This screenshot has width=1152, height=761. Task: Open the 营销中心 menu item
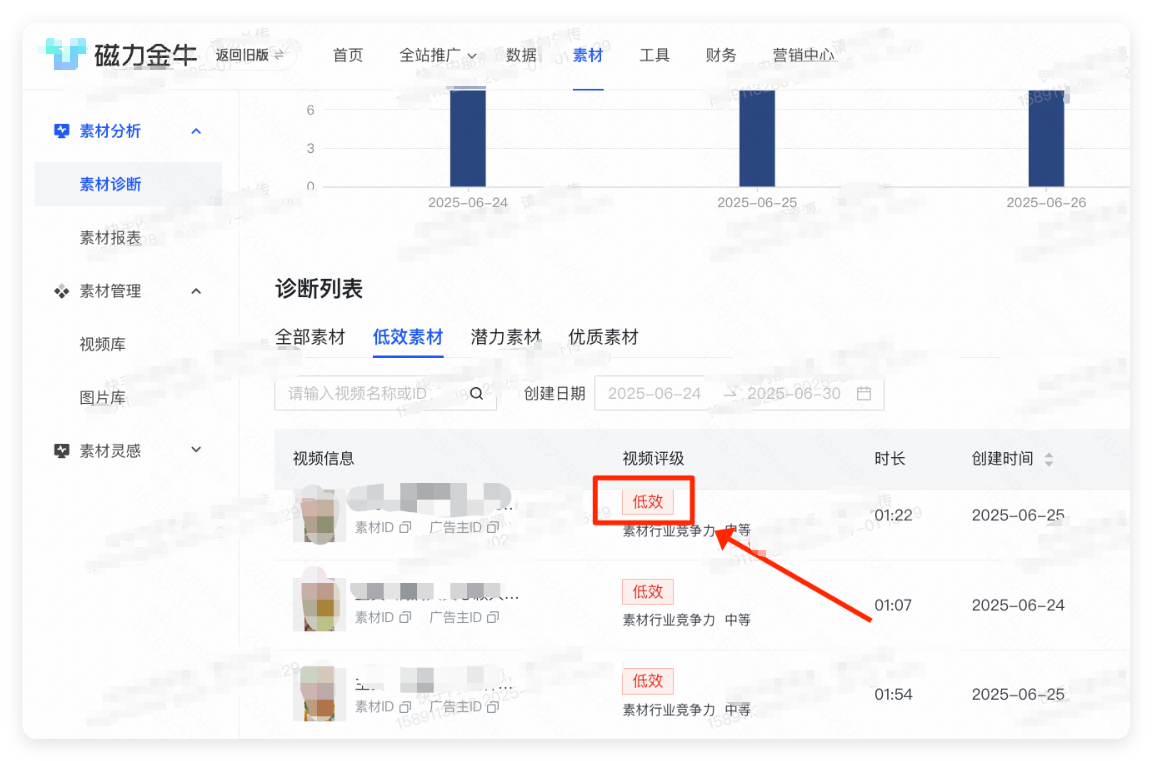coord(806,55)
